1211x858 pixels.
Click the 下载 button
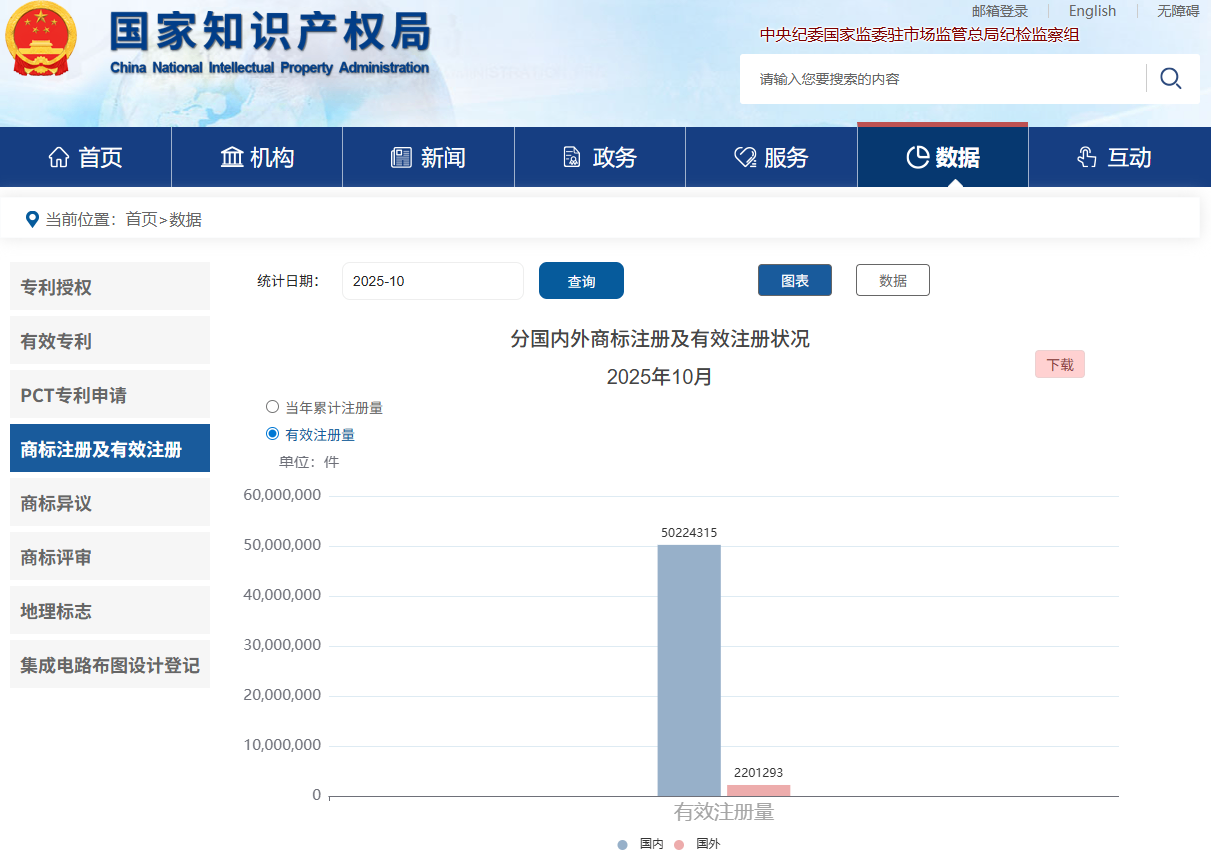[x=1059, y=365]
